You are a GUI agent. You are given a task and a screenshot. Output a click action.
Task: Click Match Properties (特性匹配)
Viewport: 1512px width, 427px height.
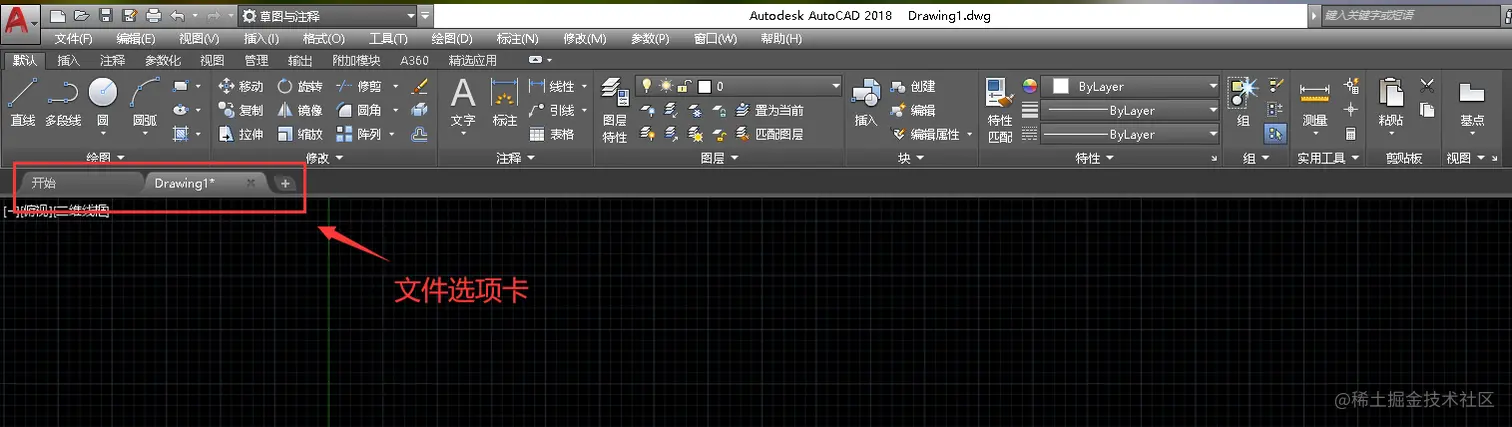(1000, 110)
